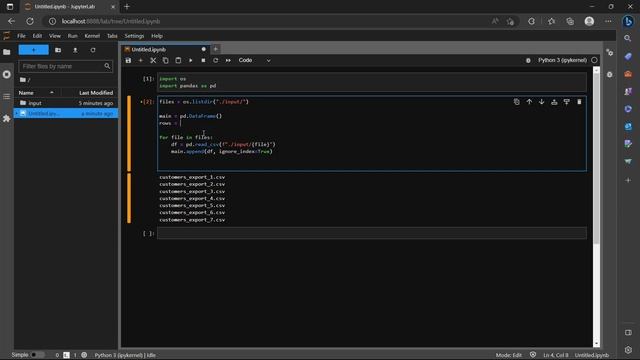Cut the selected cell with scissors icon
640x360 pixels.
[x=153, y=60]
